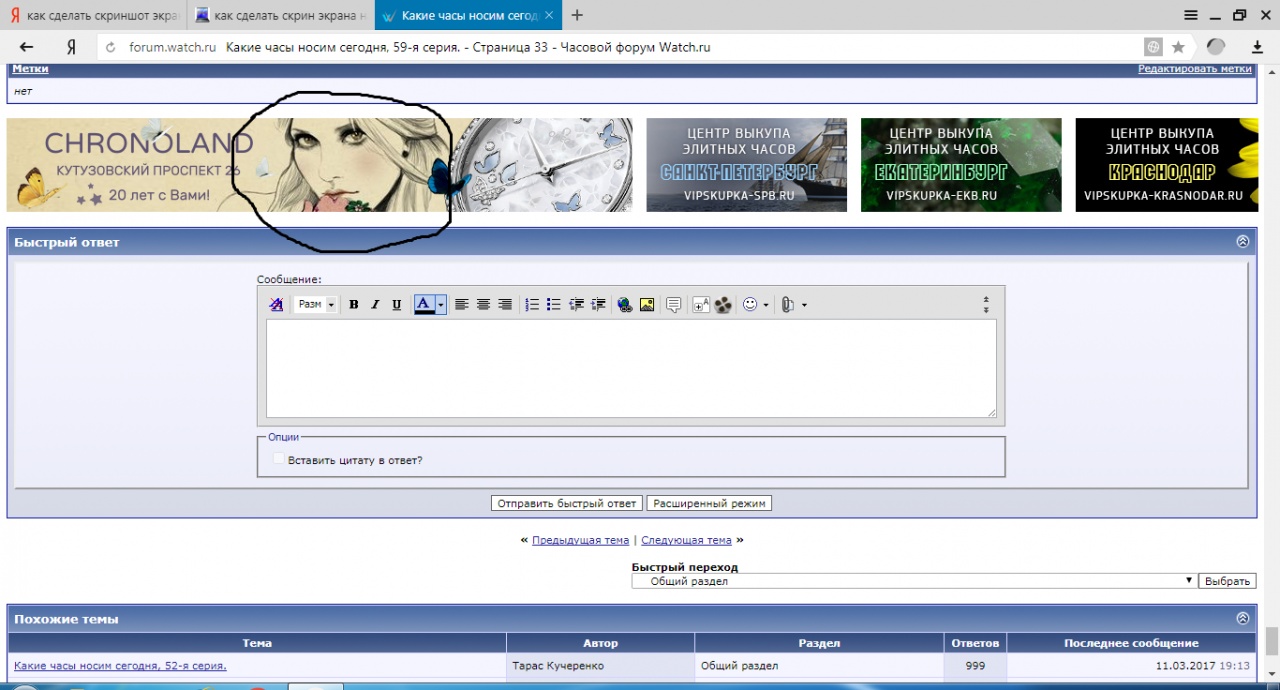
Task: Expand the 'Быстрый переход' forum selector
Action: [x=914, y=581]
